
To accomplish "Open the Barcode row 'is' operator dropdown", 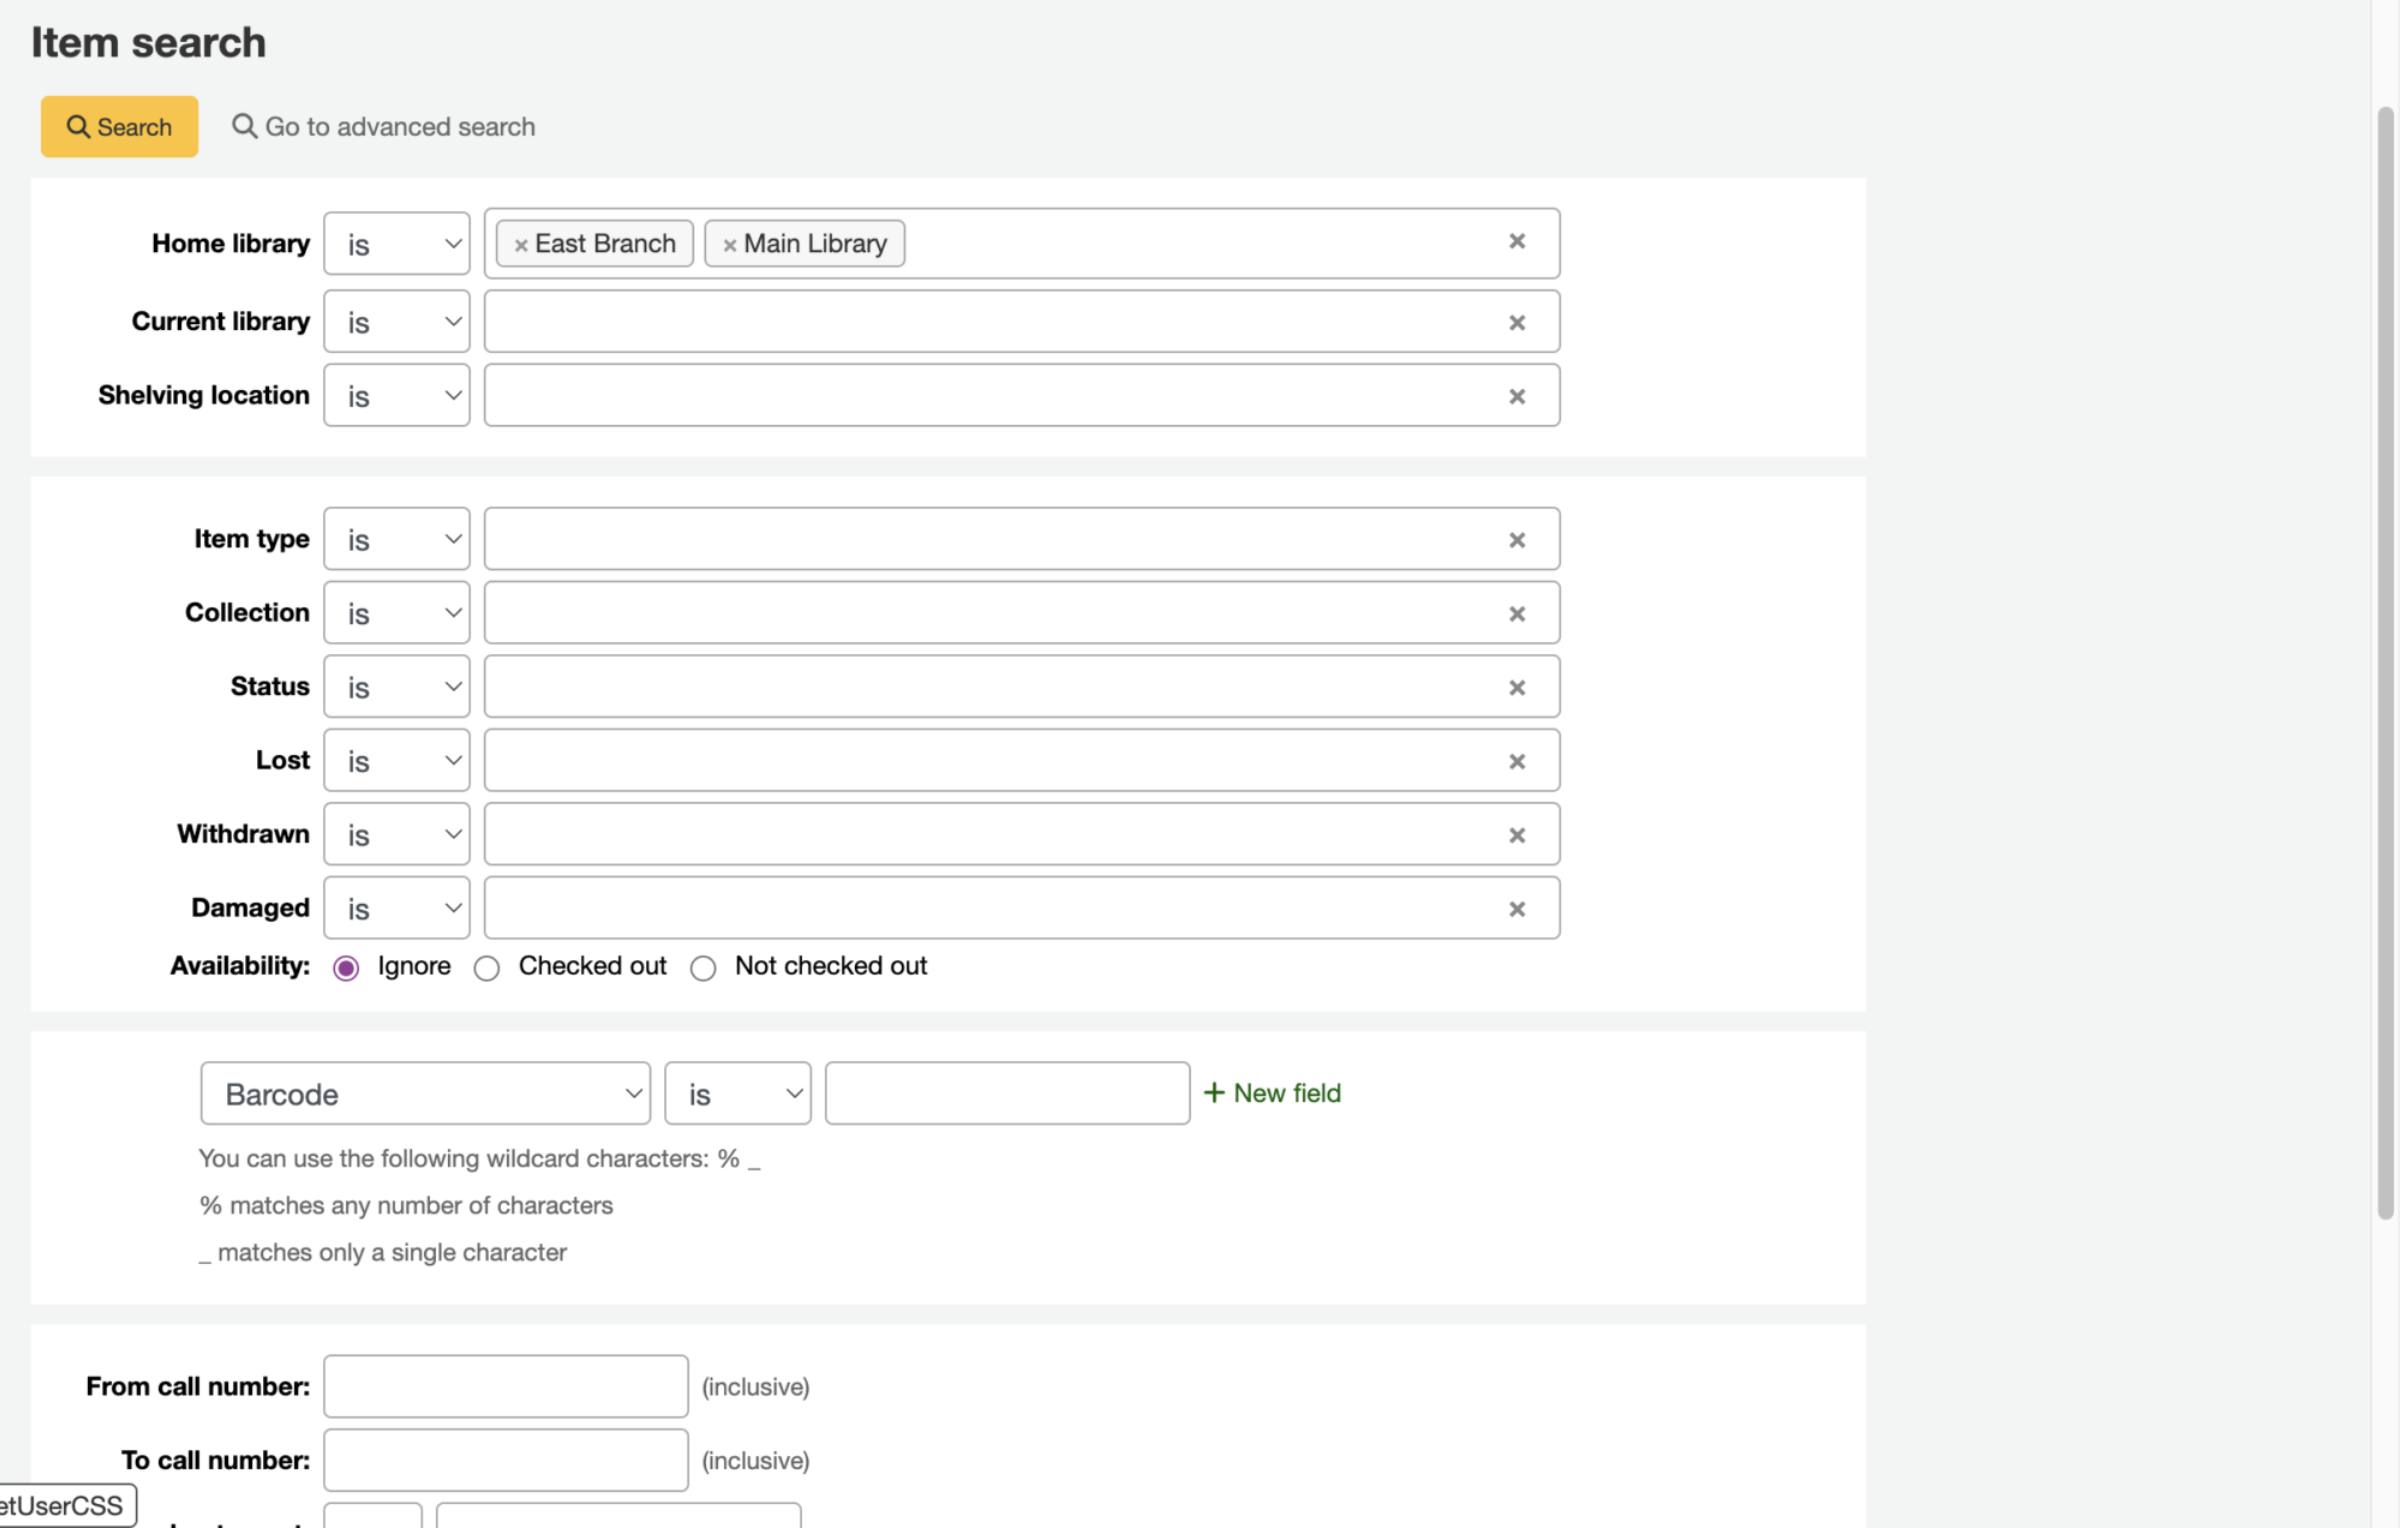I will click(x=737, y=1093).
